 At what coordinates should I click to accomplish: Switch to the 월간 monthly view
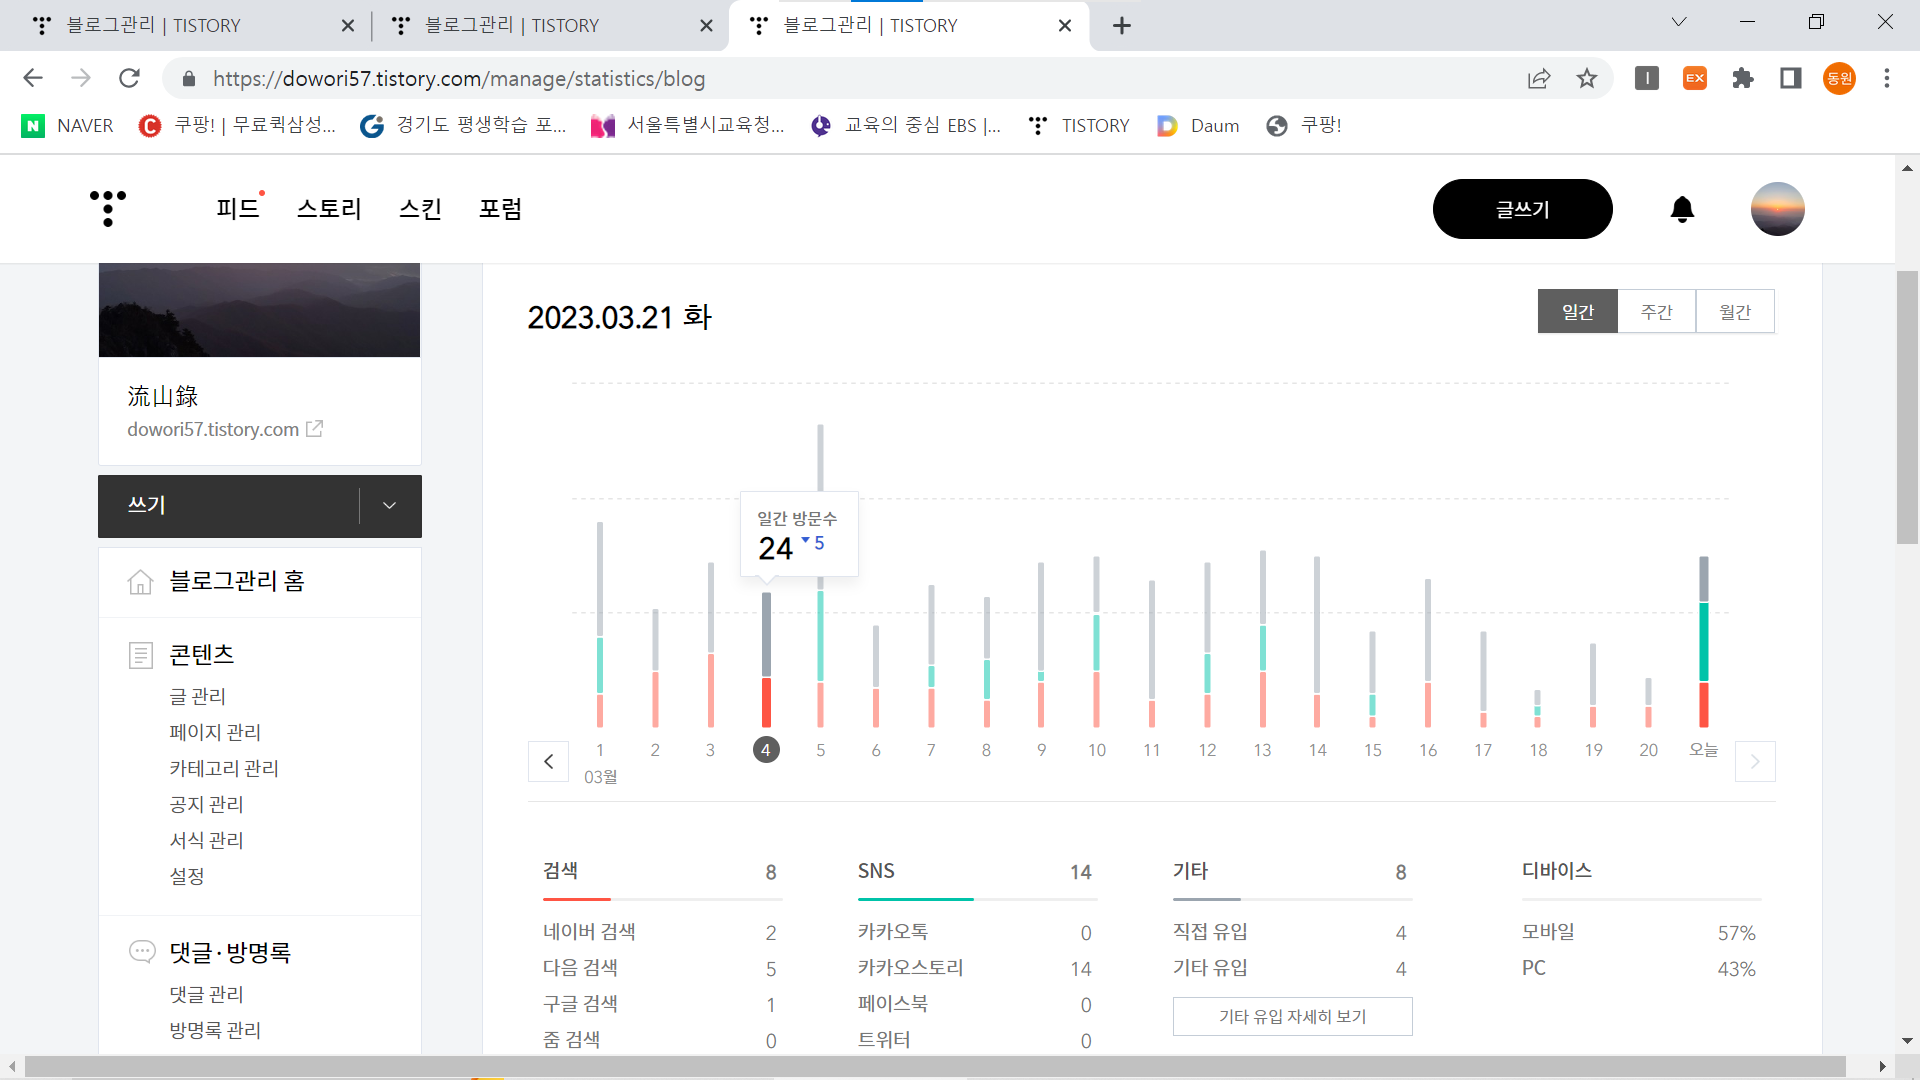[x=1735, y=312]
